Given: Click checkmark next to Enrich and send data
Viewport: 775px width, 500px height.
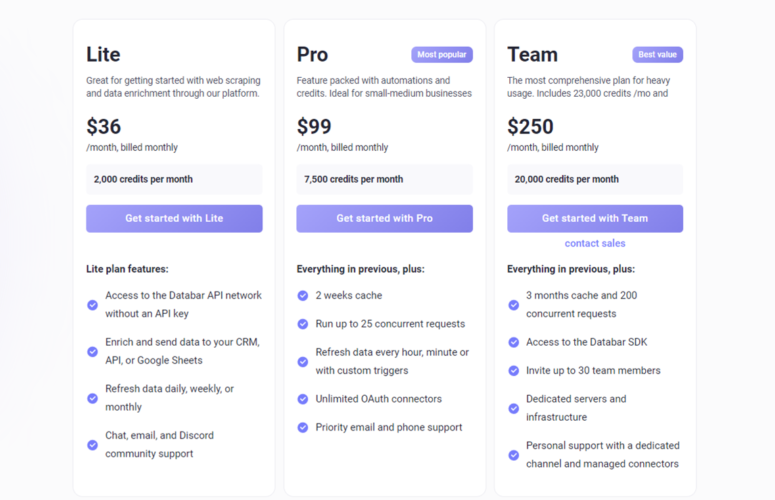Looking at the screenshot, I should point(92,351).
